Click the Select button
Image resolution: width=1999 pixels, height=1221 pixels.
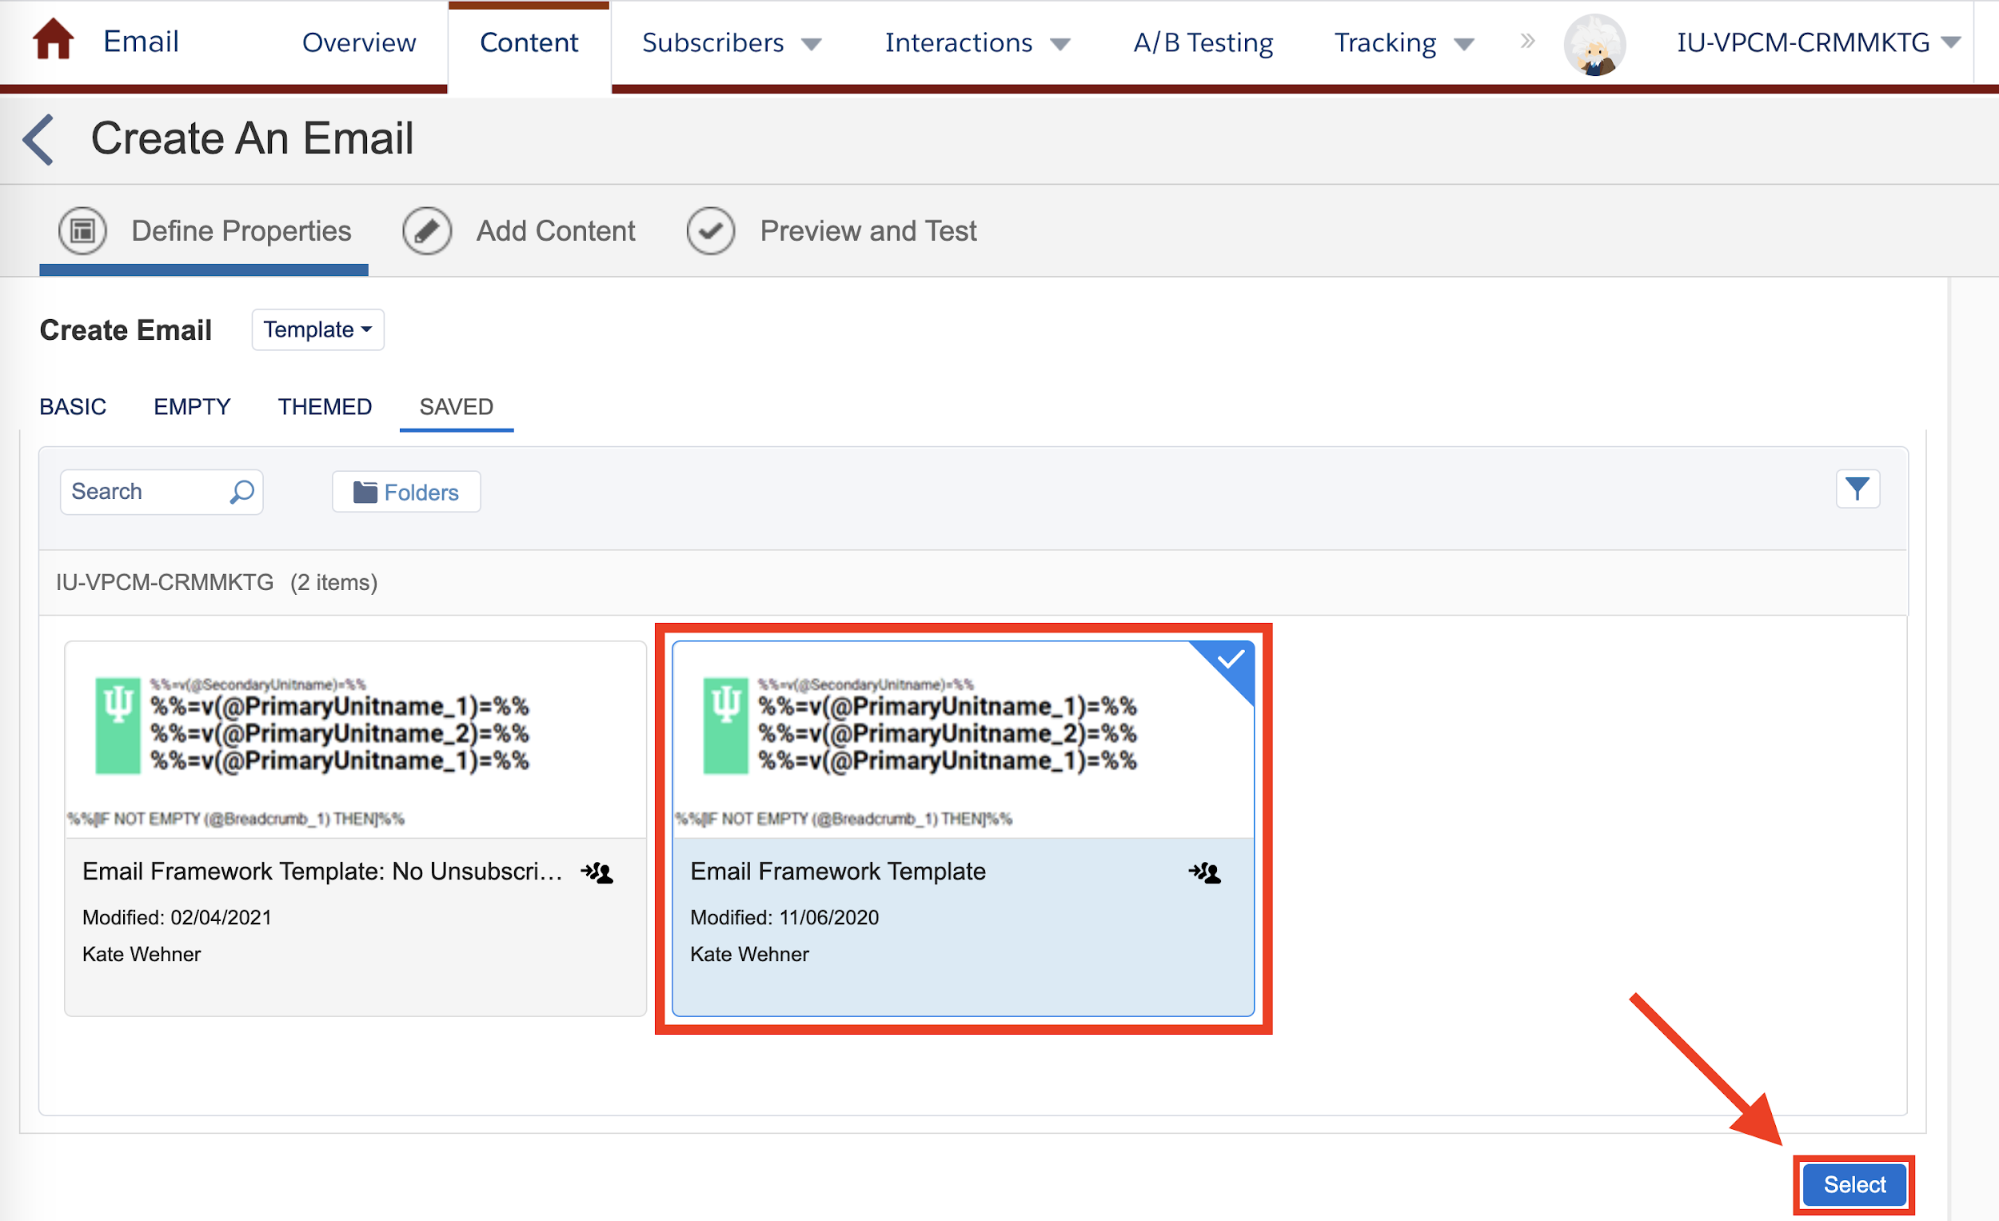(1854, 1185)
